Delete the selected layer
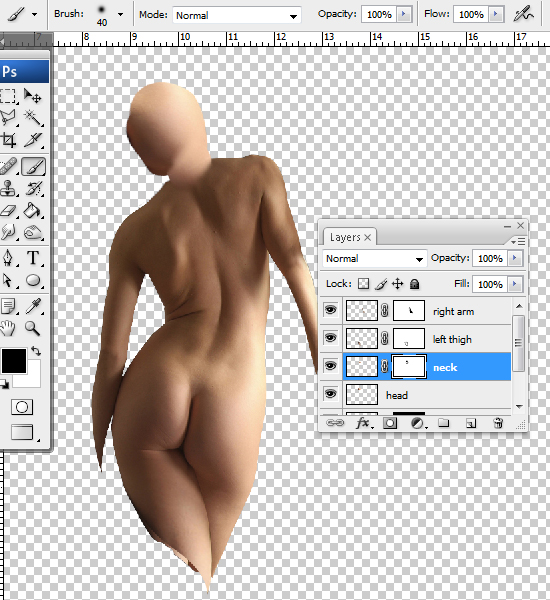This screenshot has width=550, height=600. click(x=498, y=423)
